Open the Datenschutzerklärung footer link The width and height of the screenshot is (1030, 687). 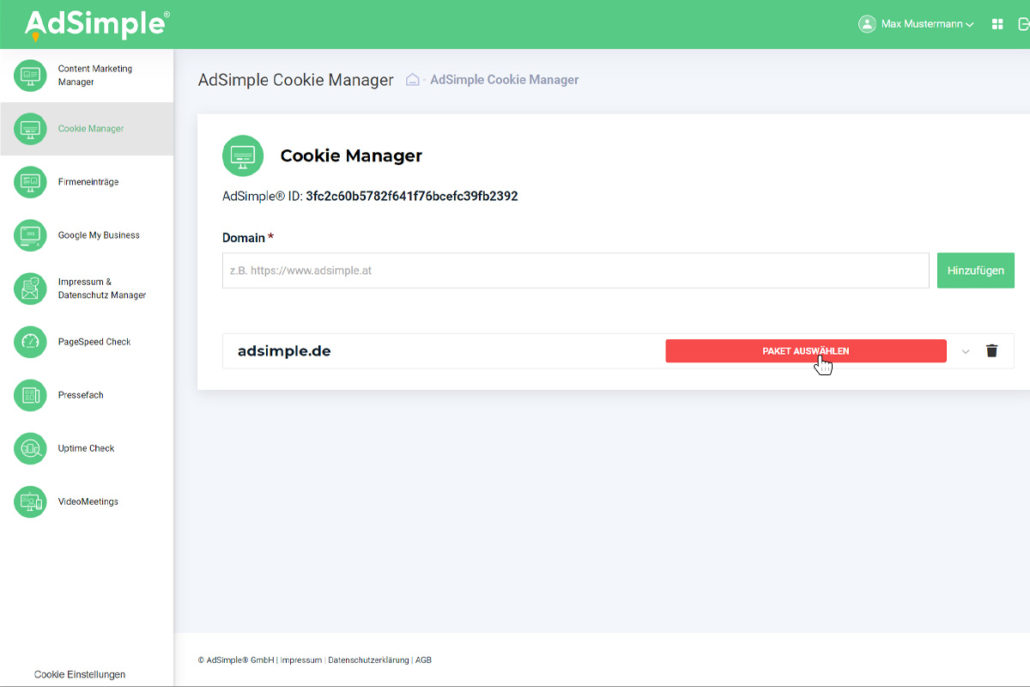pyautogui.click(x=368, y=660)
